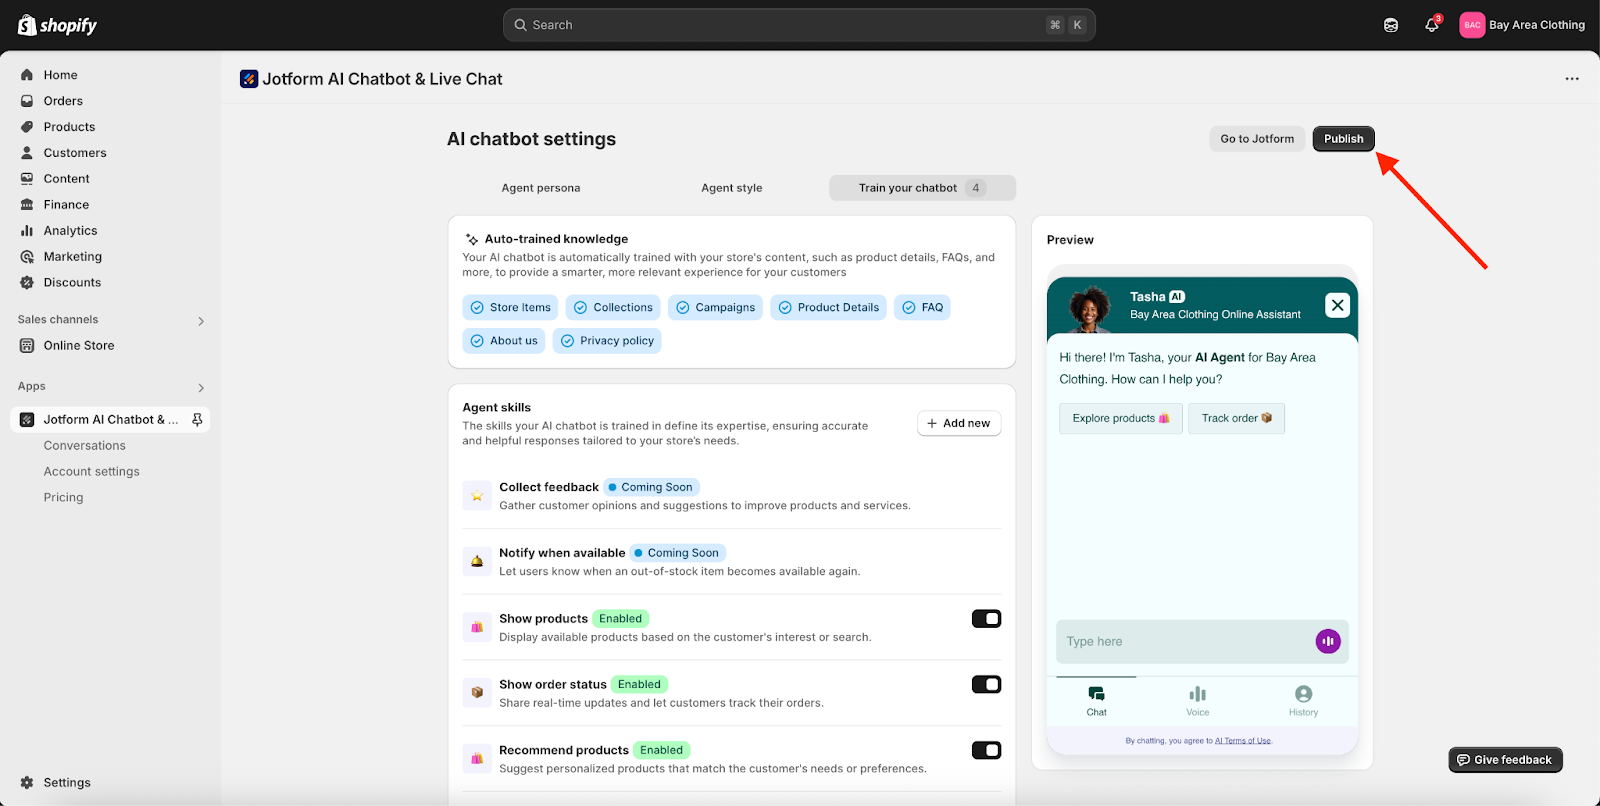Viewport: 1600px width, 806px height.
Task: Click the Home icon in sidebar
Action: [x=27, y=75]
